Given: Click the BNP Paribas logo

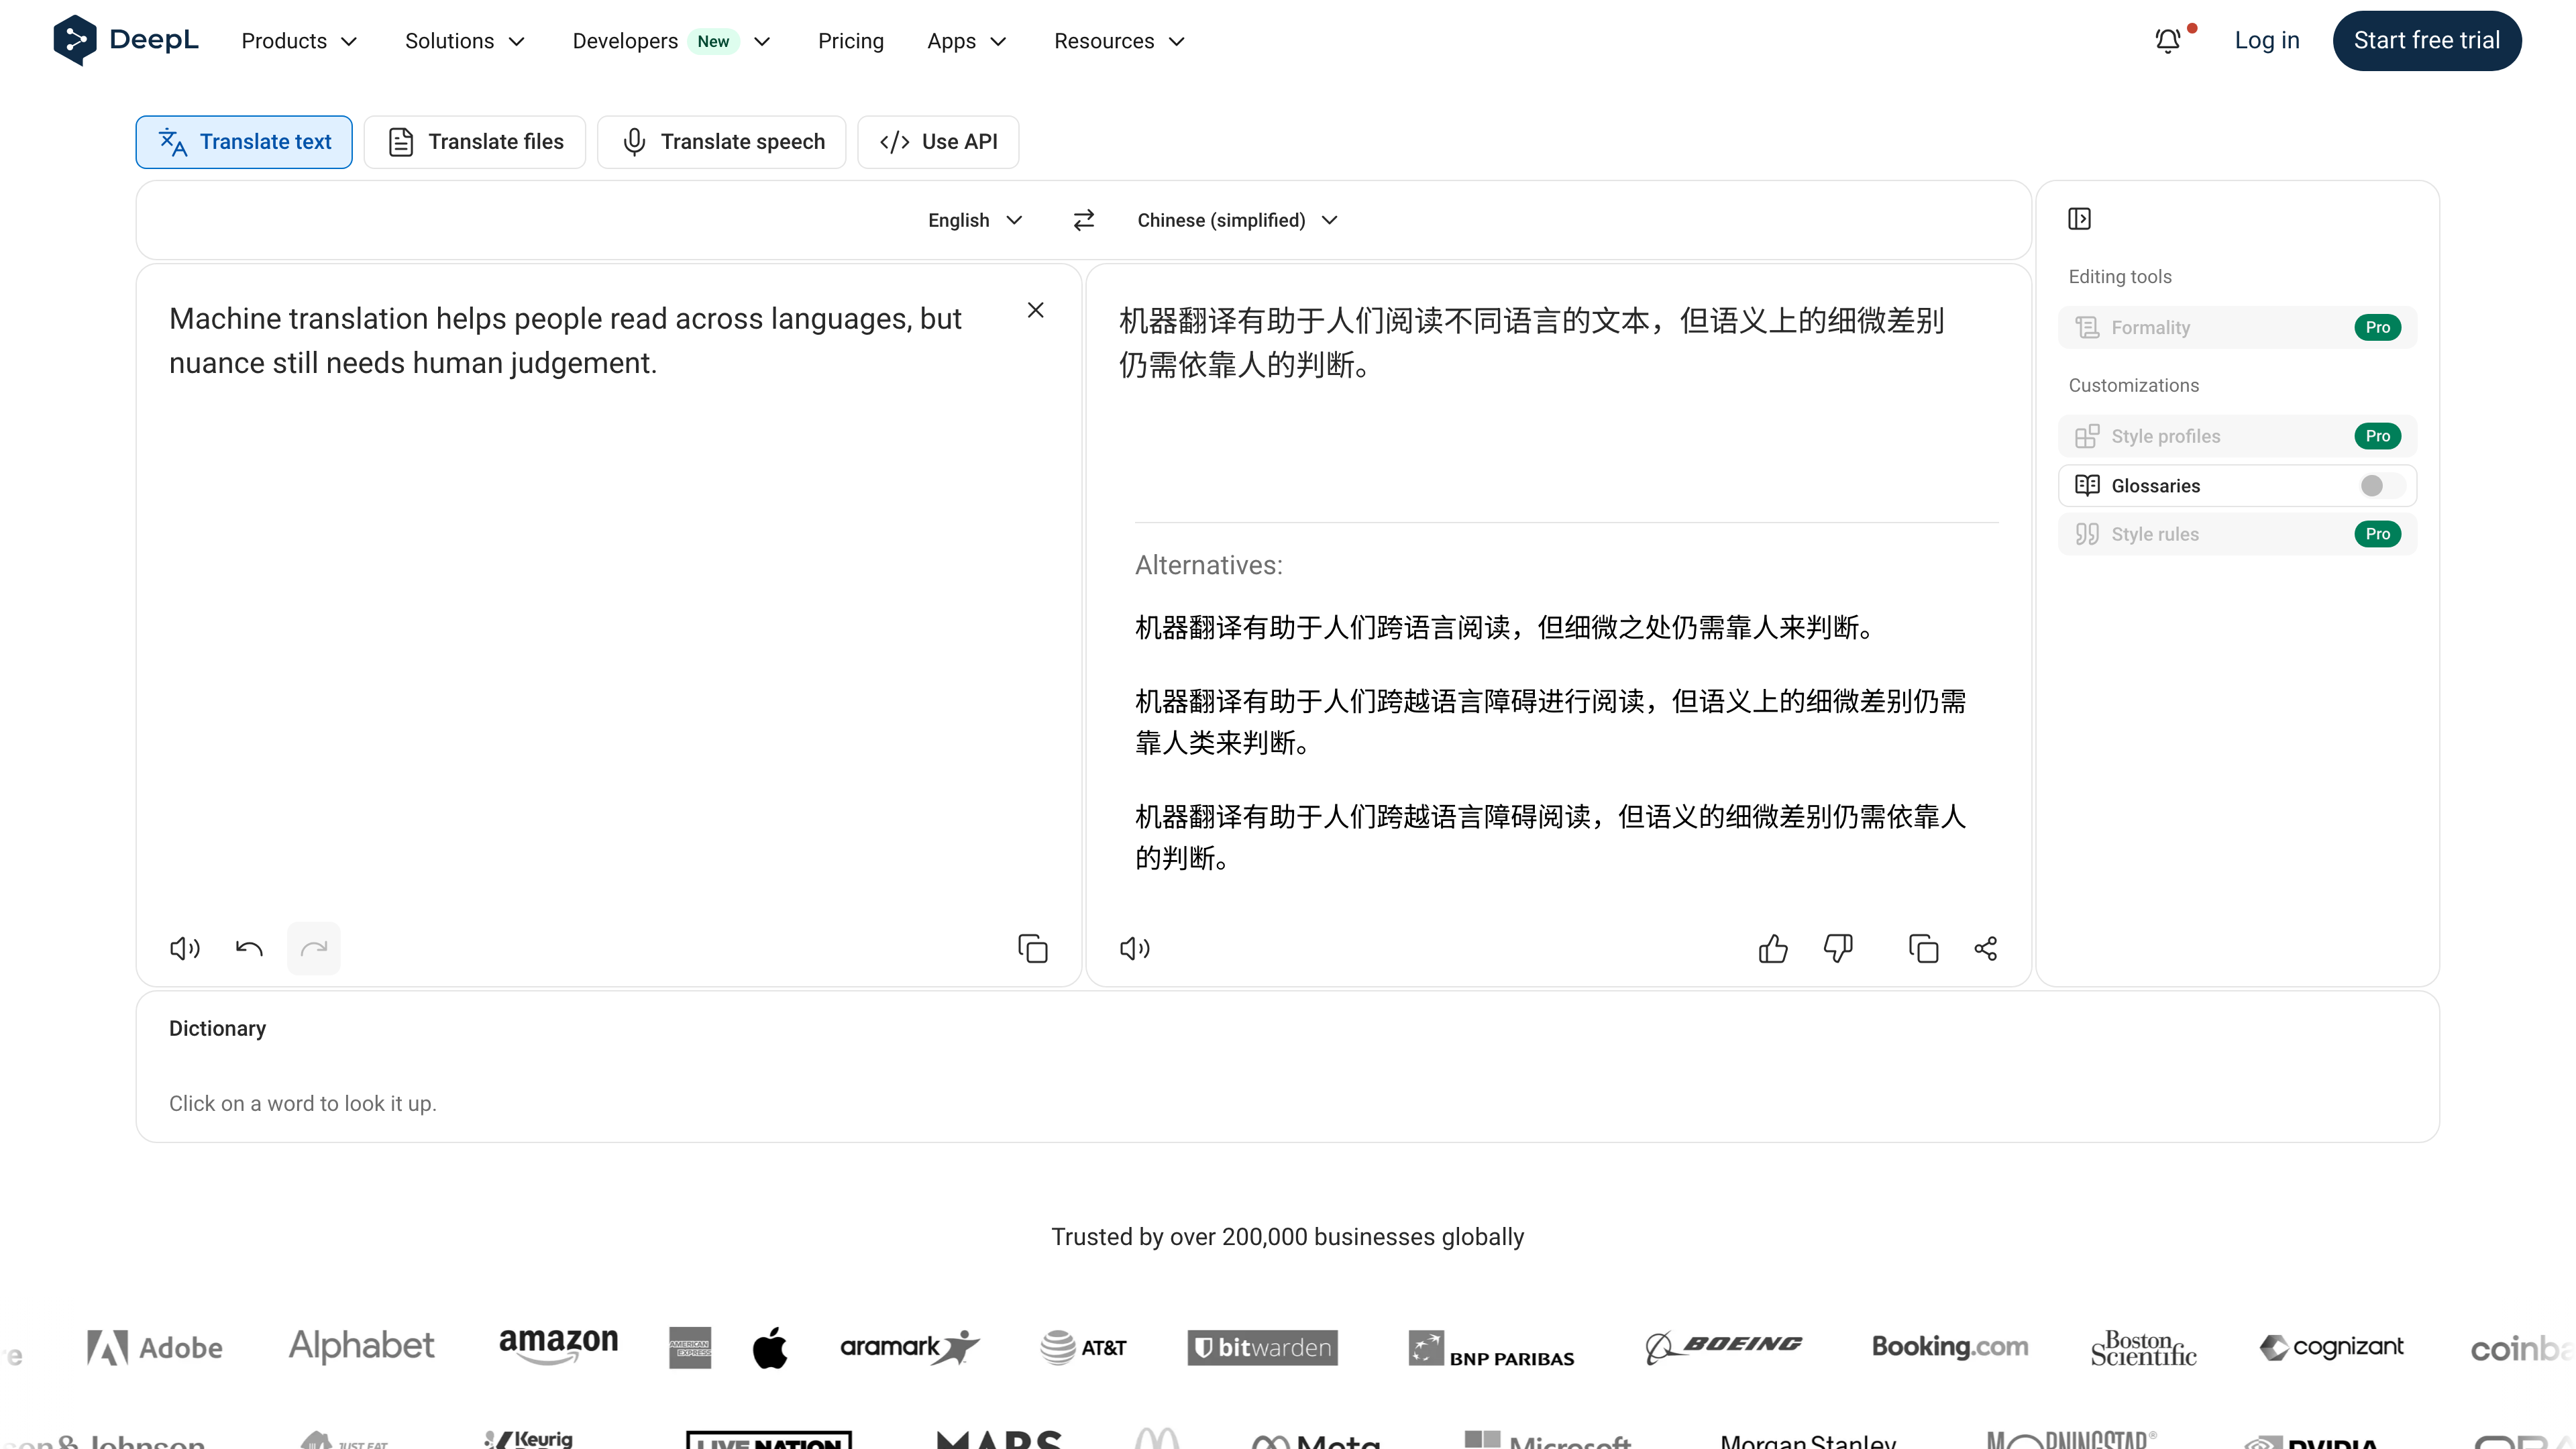Looking at the screenshot, I should click(x=1491, y=1349).
